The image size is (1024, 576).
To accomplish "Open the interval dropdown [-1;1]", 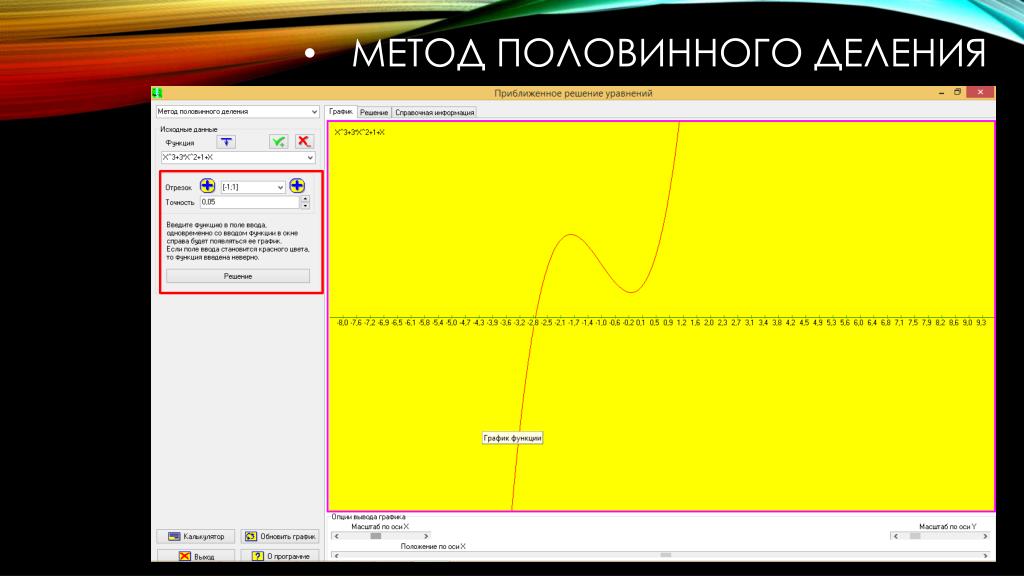I will [280, 187].
